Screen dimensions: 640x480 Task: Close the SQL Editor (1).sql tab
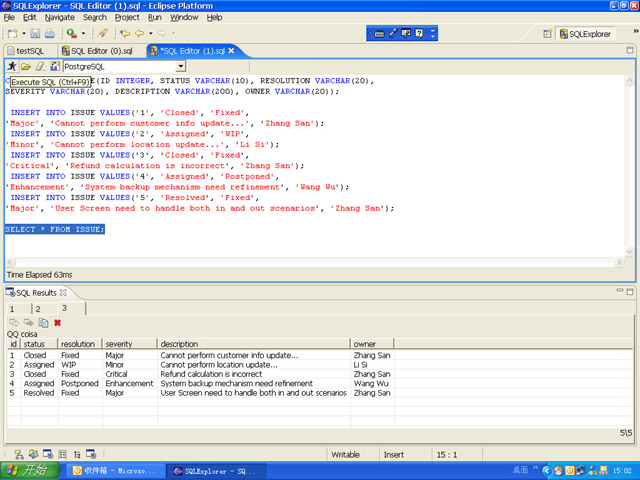231,51
